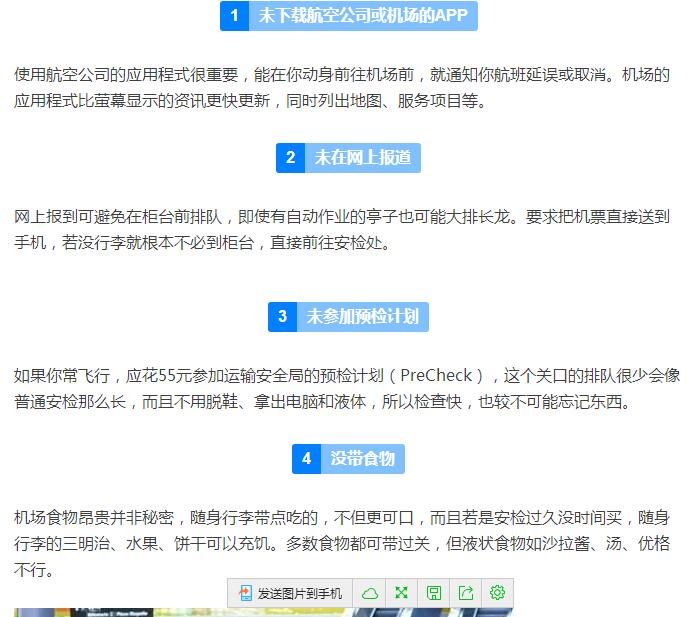Select heading 未参加预检计划

pyautogui.click(x=361, y=316)
